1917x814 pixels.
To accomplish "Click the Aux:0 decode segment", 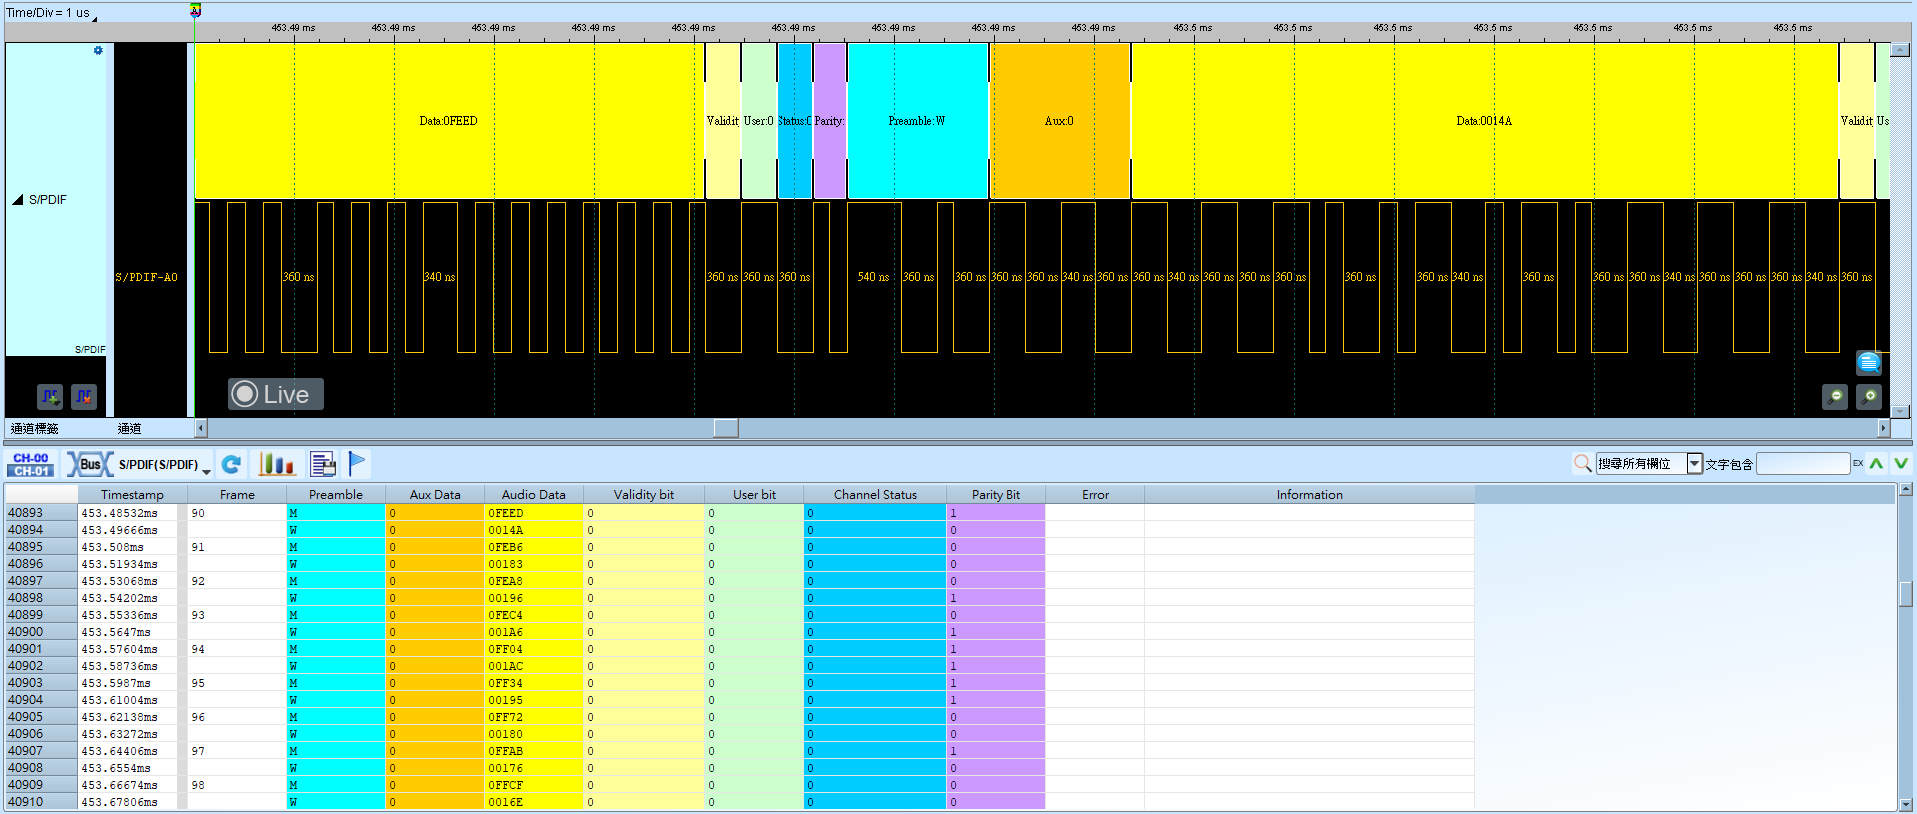I will coord(1060,121).
